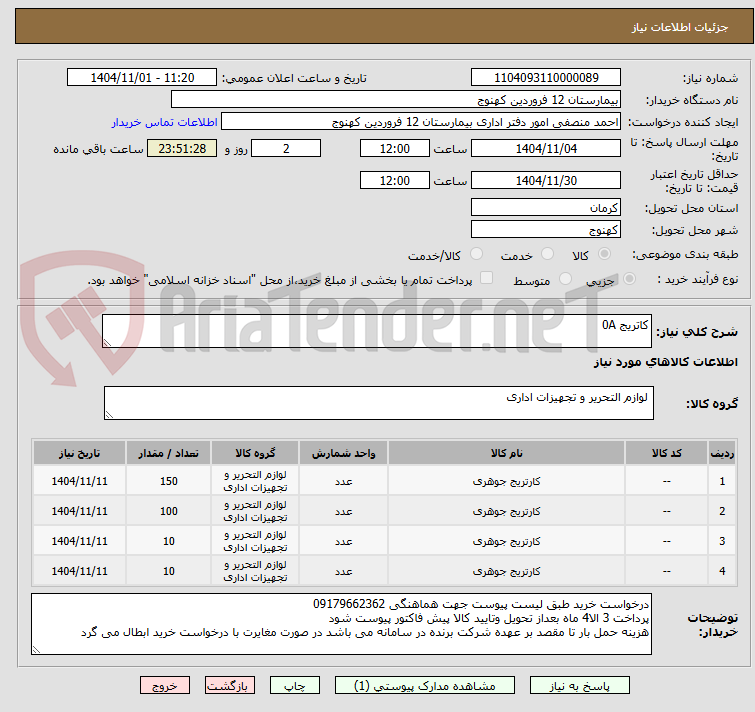Click the price validity date 1404/11/30
755x712 pixels.
click(x=546, y=180)
